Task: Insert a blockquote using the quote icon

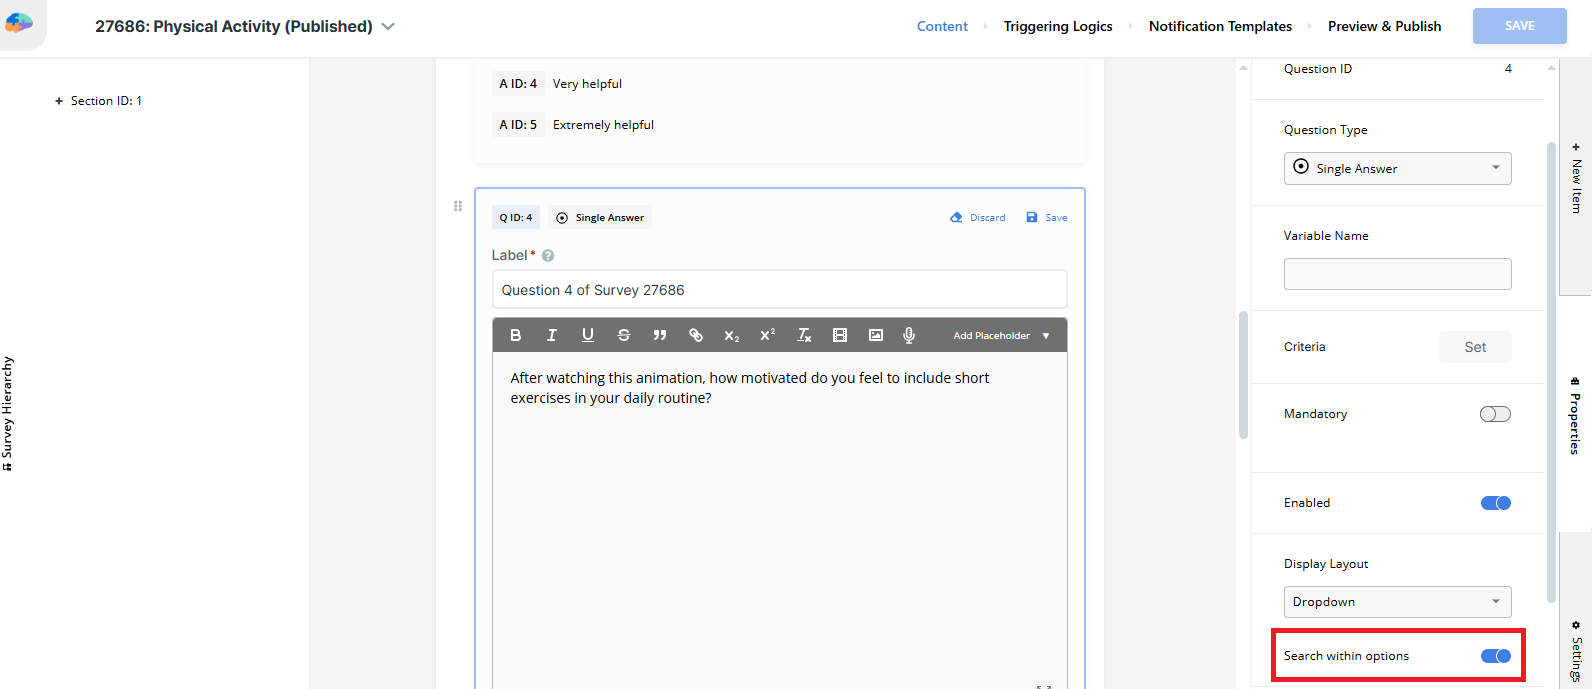Action: click(660, 335)
